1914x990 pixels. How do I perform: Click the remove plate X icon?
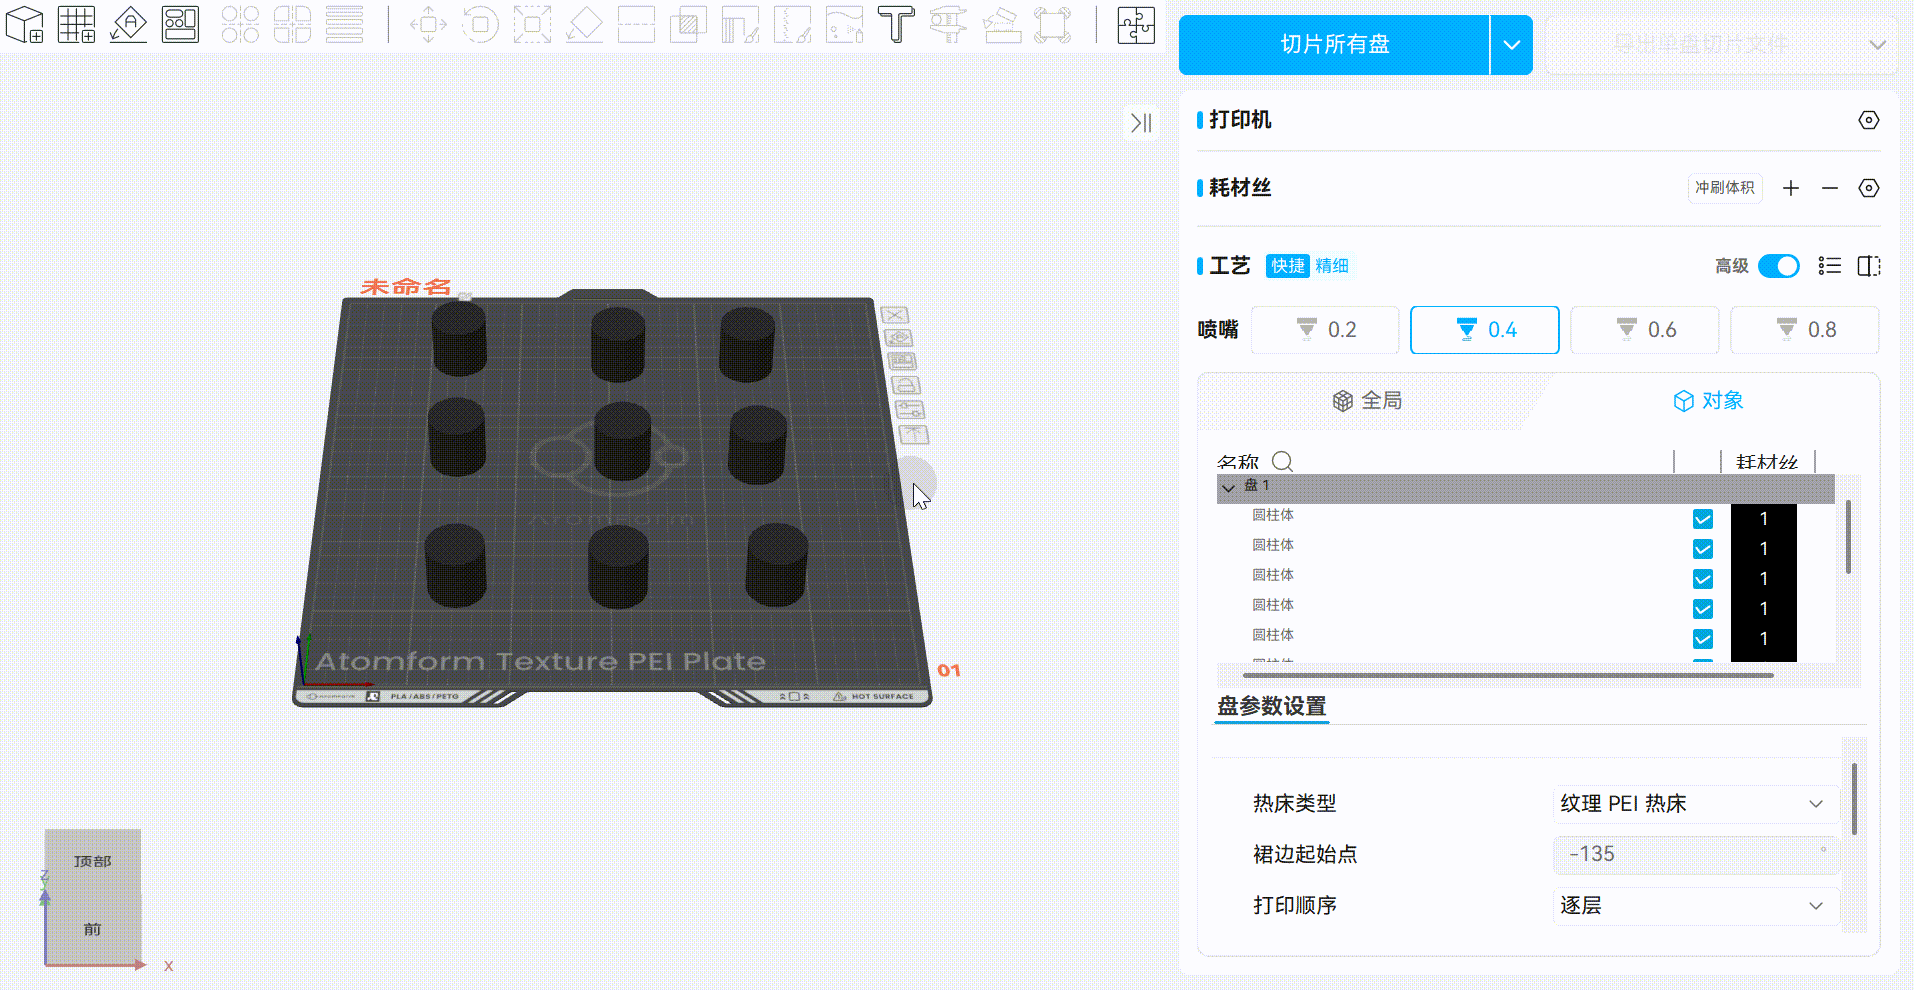(895, 315)
